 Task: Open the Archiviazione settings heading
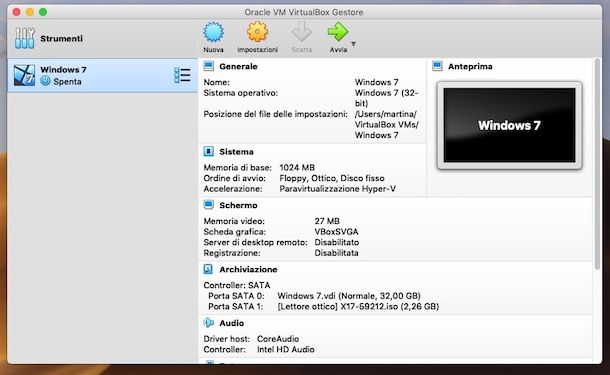point(248,269)
